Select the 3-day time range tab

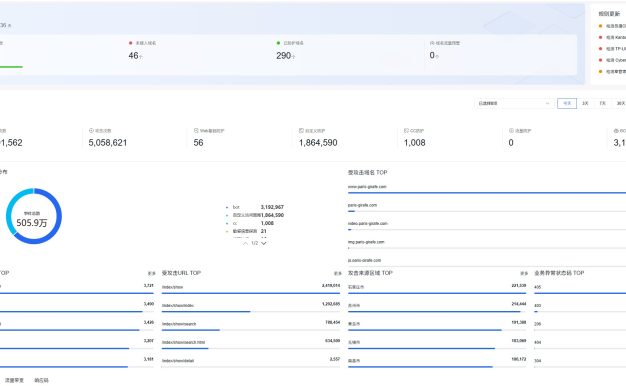click(585, 103)
